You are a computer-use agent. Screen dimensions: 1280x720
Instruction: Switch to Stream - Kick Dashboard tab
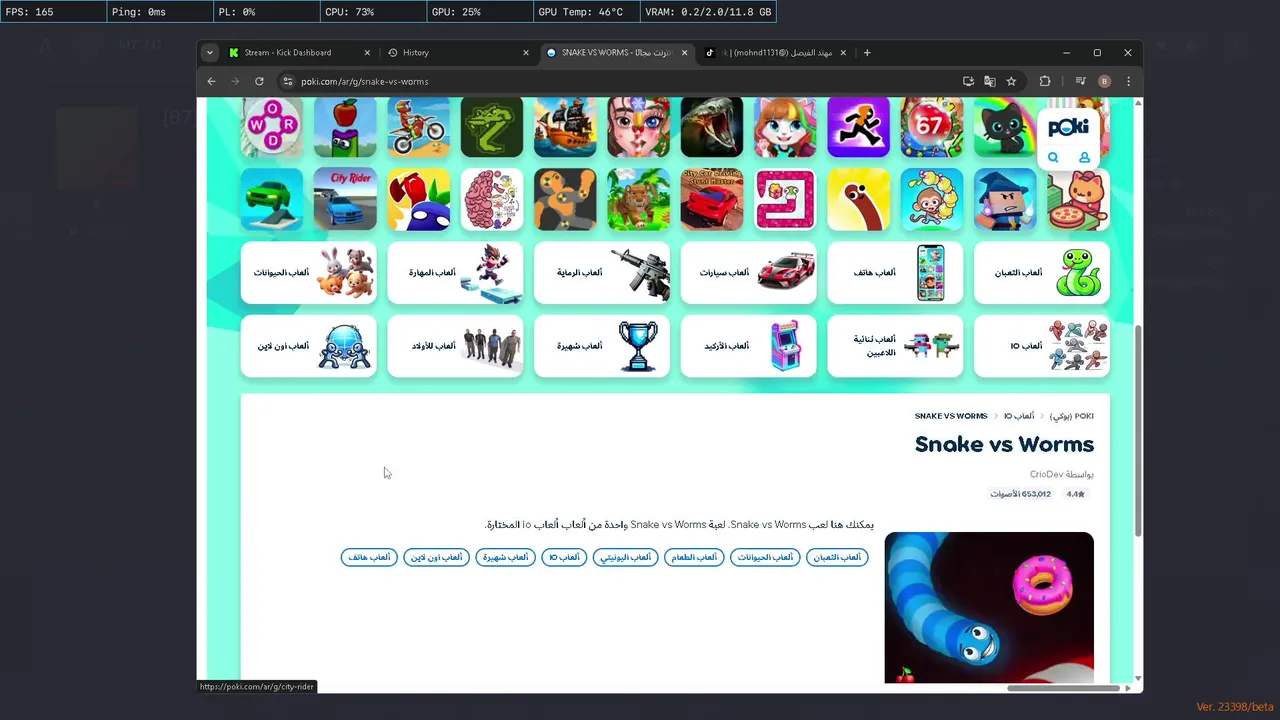pyautogui.click(x=299, y=53)
